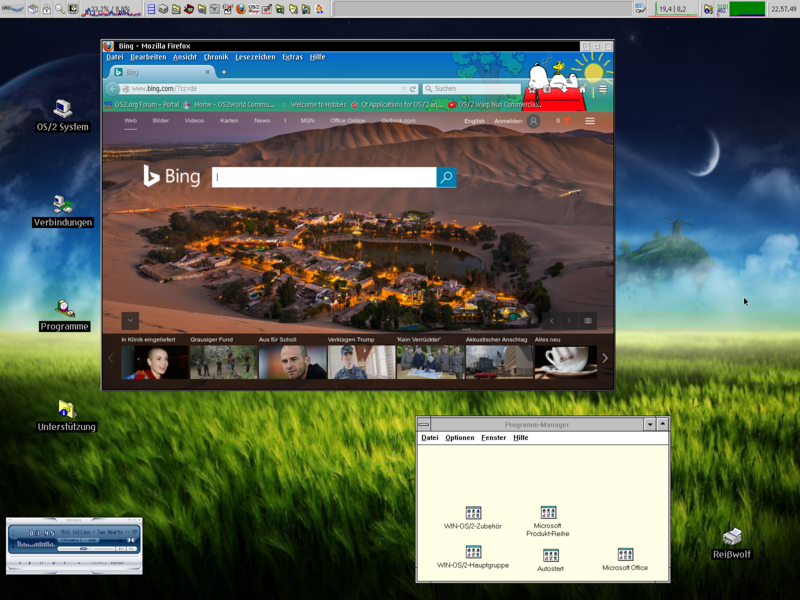Pause playback in the music player
The height and width of the screenshot is (600, 800).
(x=41, y=563)
